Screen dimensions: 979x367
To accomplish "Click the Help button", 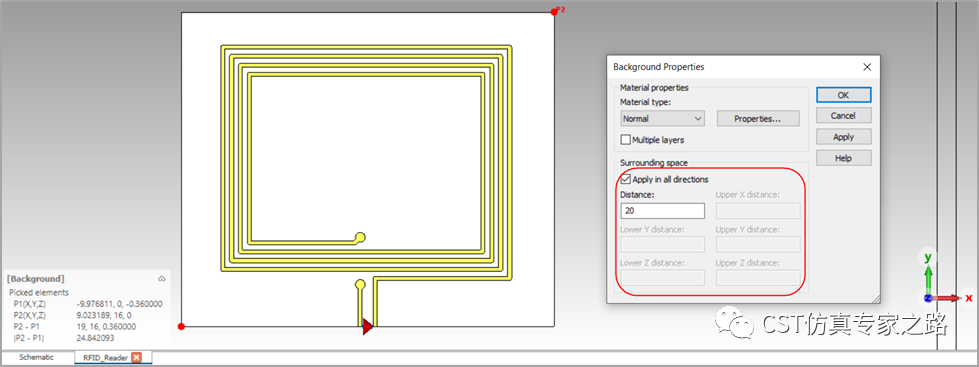I will pos(843,159).
